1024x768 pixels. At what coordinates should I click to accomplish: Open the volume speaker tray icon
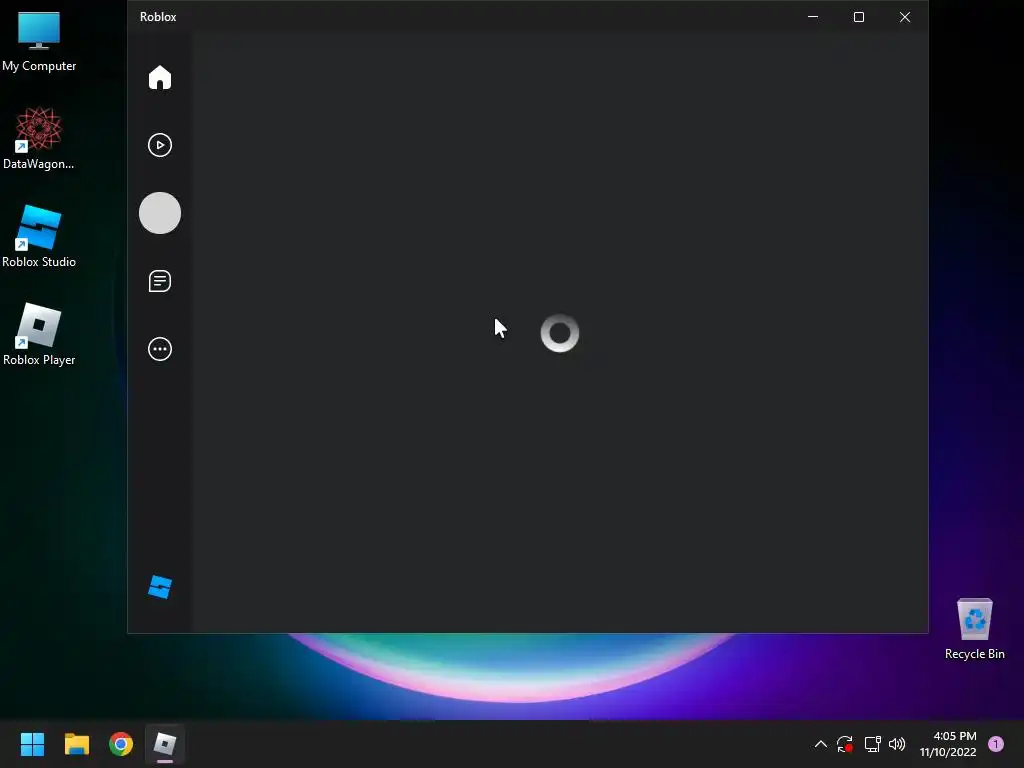pos(897,744)
